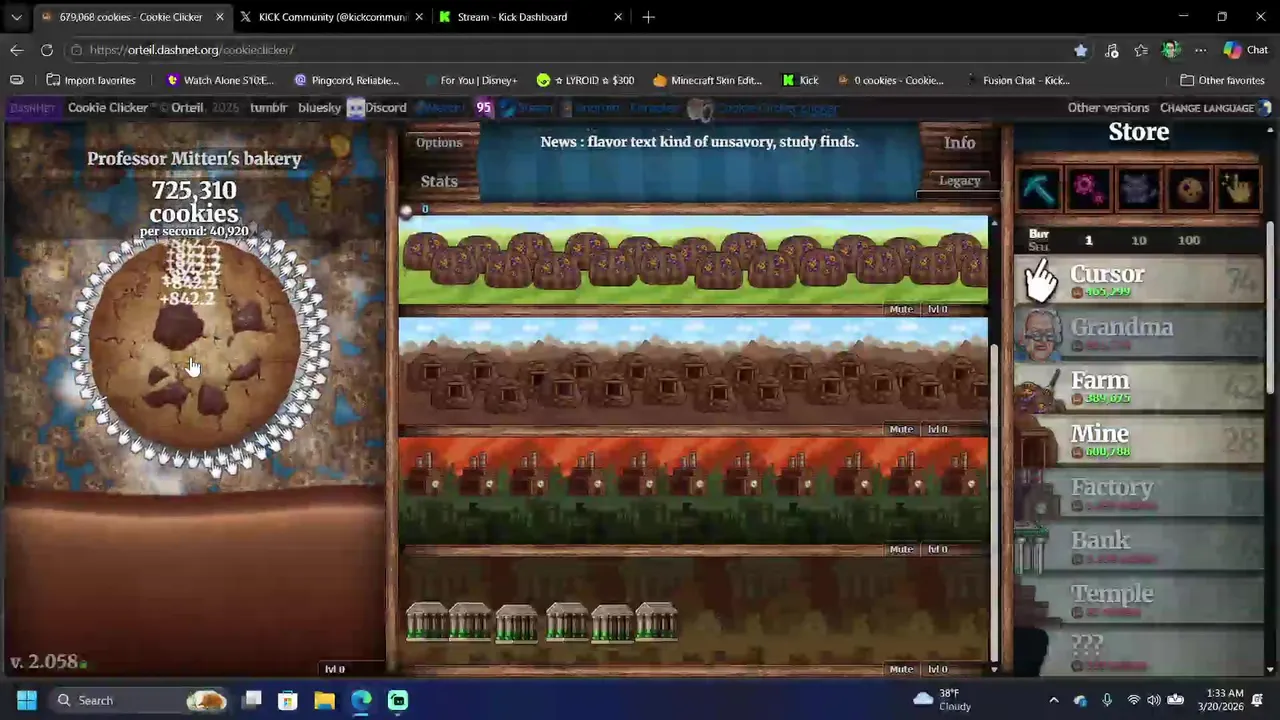Open the Stats menu
The width and height of the screenshot is (1280, 720).
point(439,181)
